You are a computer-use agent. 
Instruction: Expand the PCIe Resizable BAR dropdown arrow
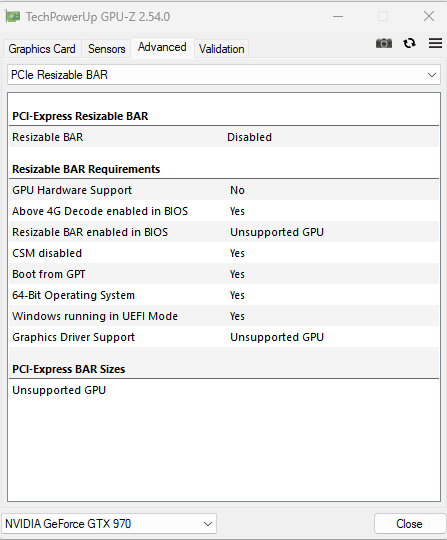tap(432, 75)
